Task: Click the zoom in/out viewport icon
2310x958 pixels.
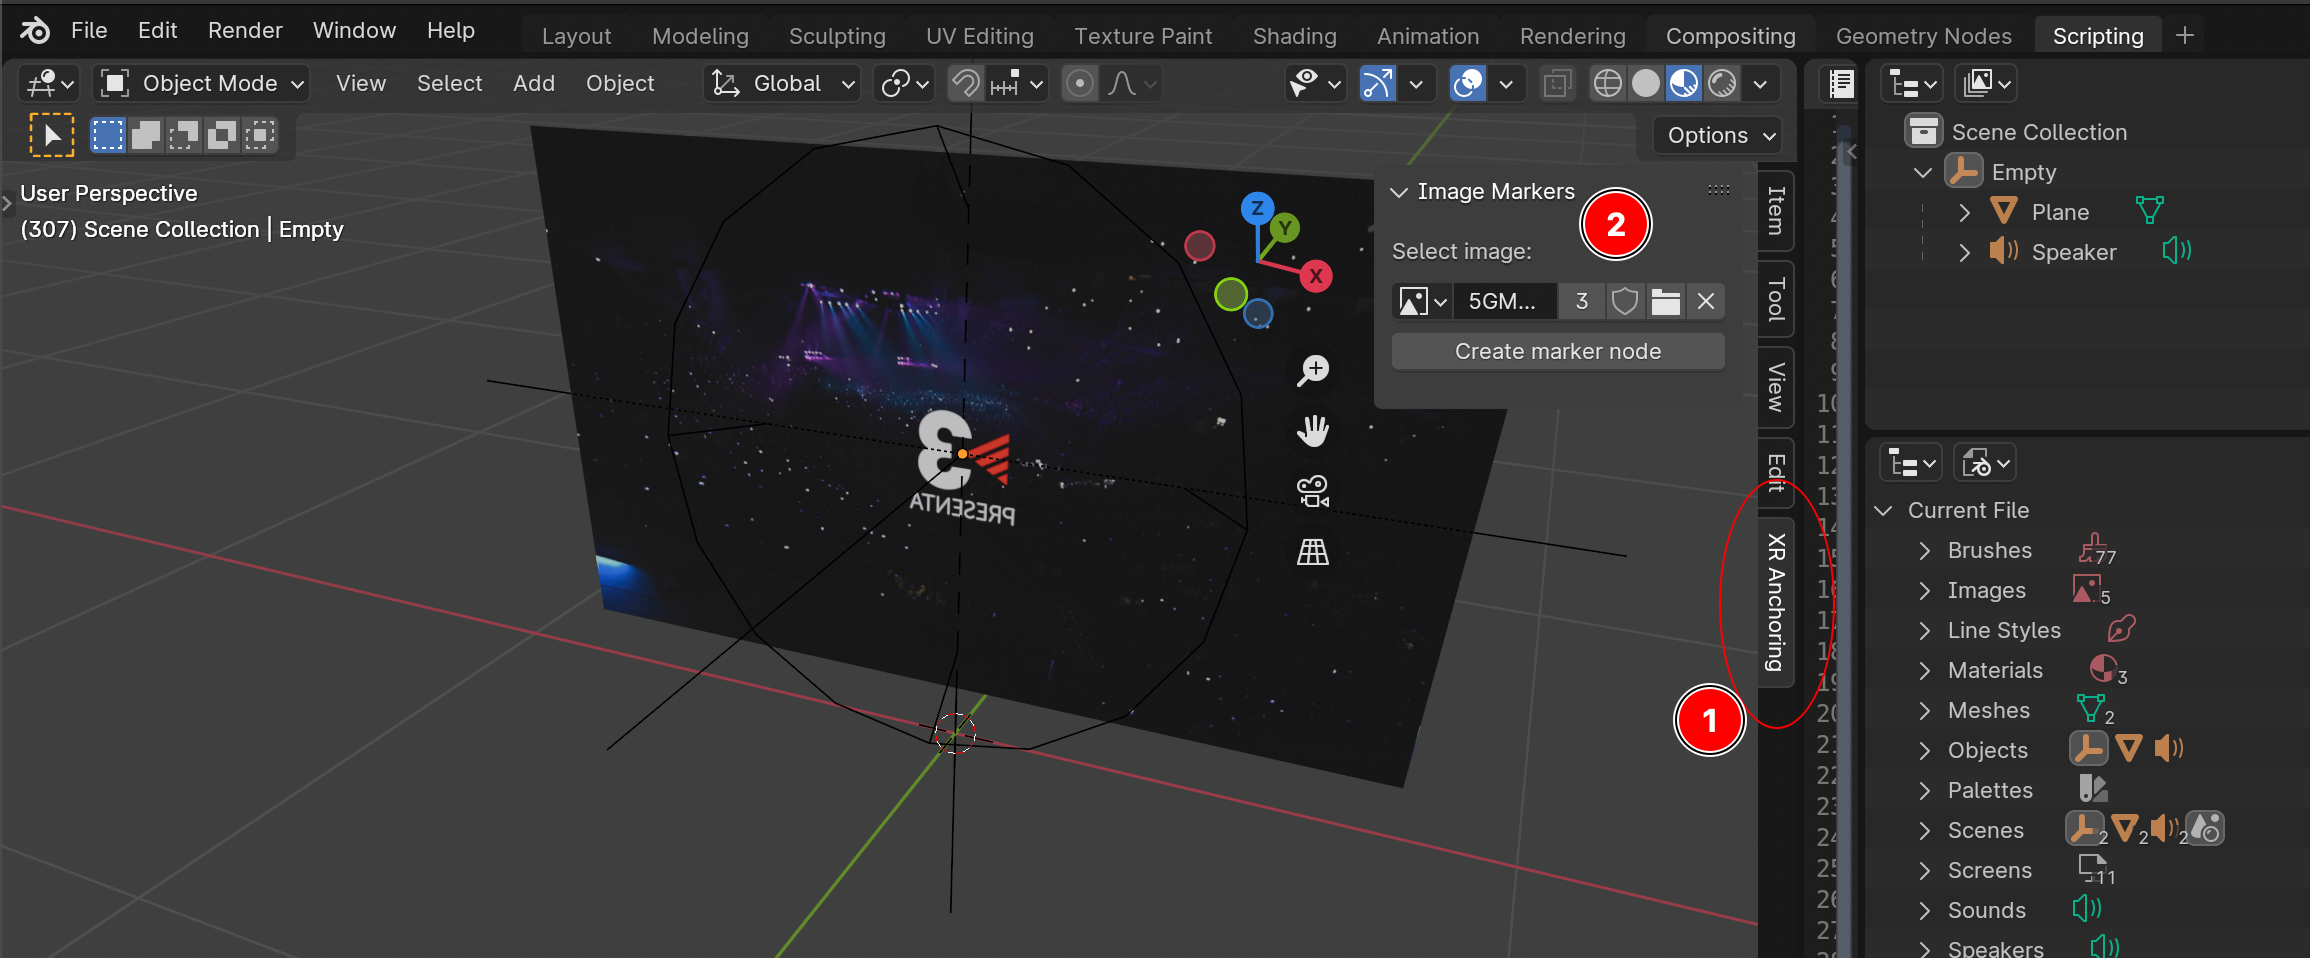Action: coord(1313,370)
